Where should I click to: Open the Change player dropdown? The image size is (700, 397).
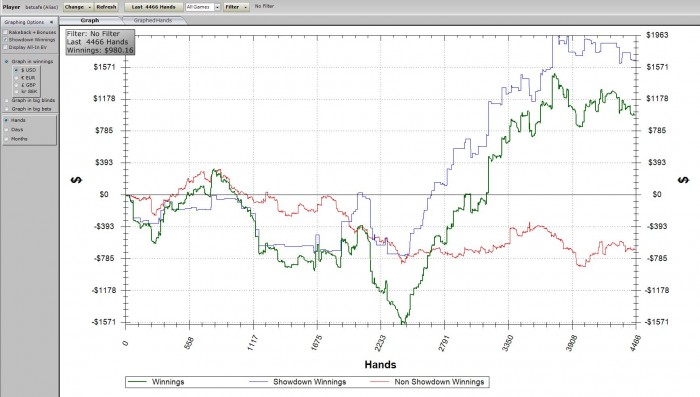pyautogui.click(x=78, y=7)
